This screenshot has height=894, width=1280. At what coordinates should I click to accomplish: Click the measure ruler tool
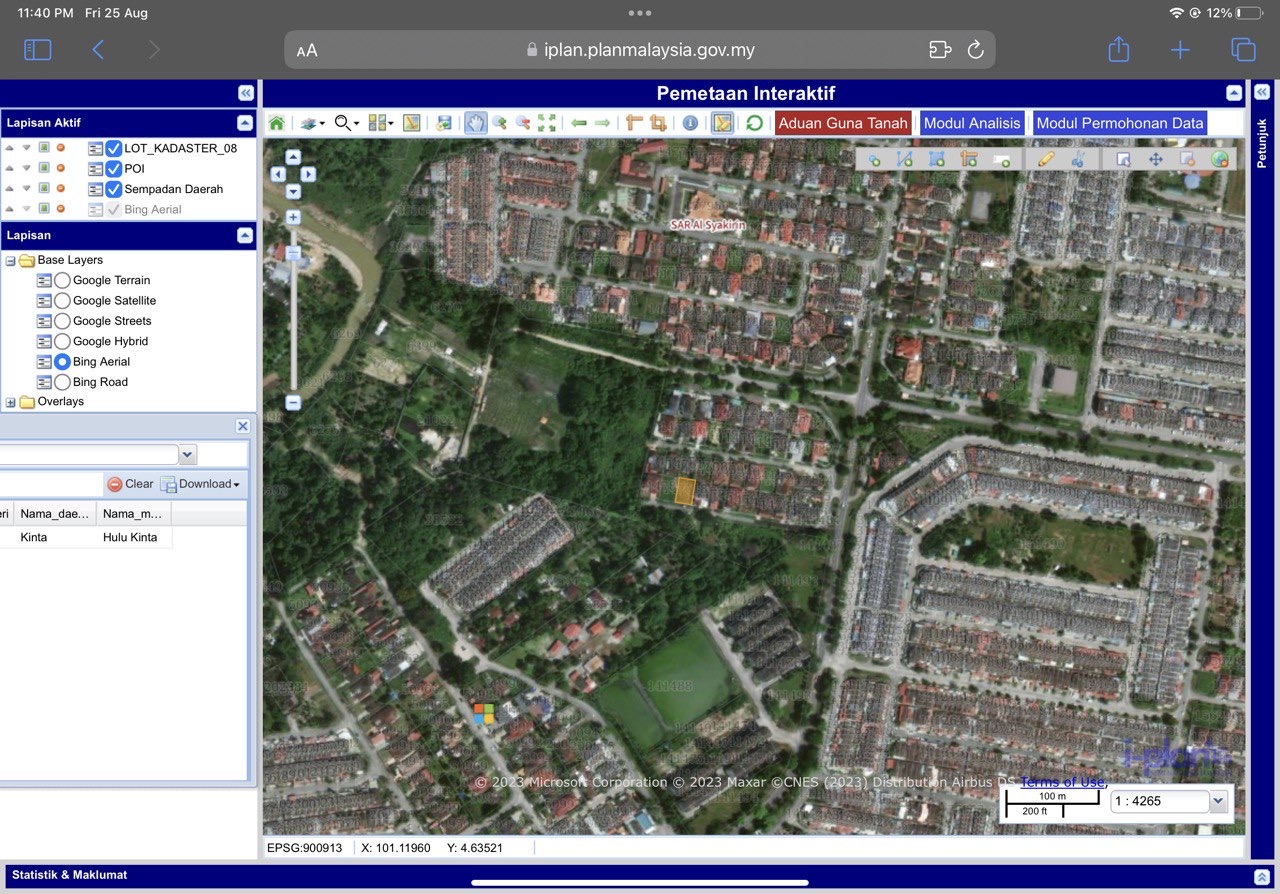pos(634,123)
